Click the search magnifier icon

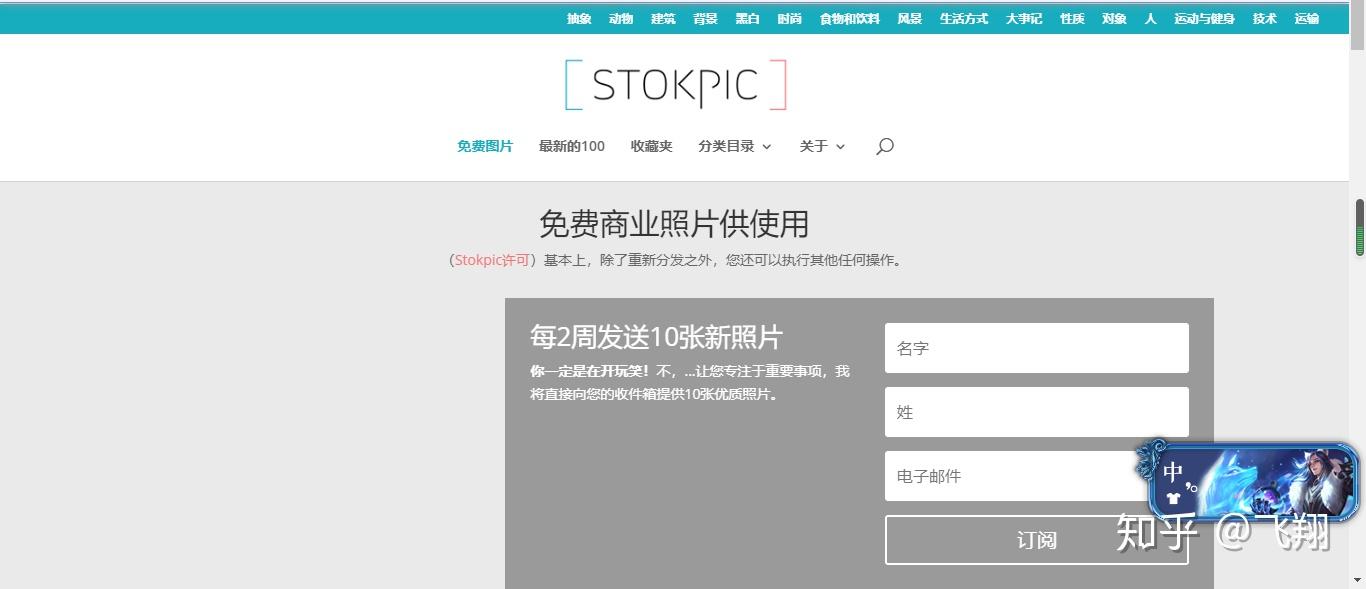pos(884,146)
